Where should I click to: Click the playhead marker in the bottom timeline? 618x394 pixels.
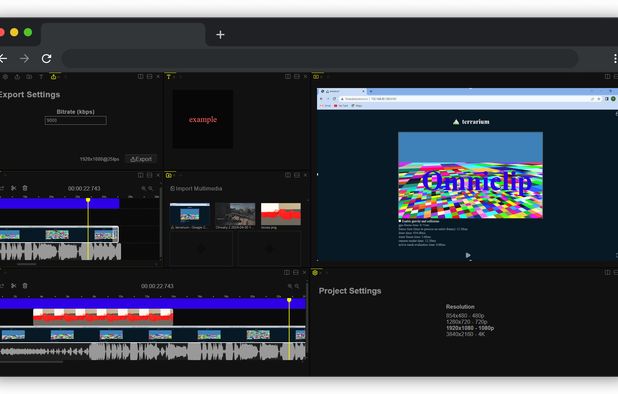[x=289, y=300]
